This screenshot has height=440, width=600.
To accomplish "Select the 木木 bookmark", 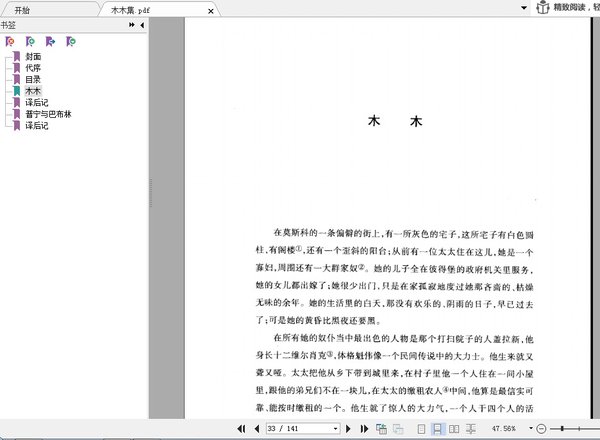I will 33,91.
